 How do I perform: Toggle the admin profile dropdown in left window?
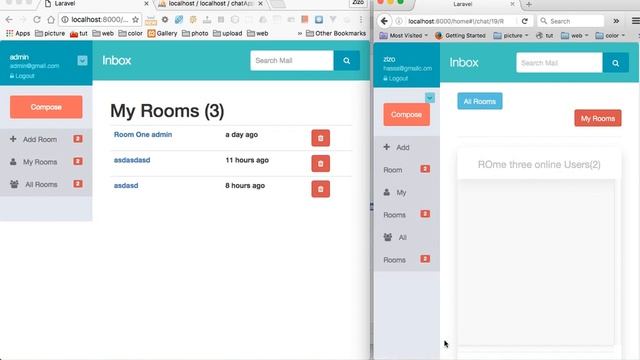pyautogui.click(x=82, y=60)
